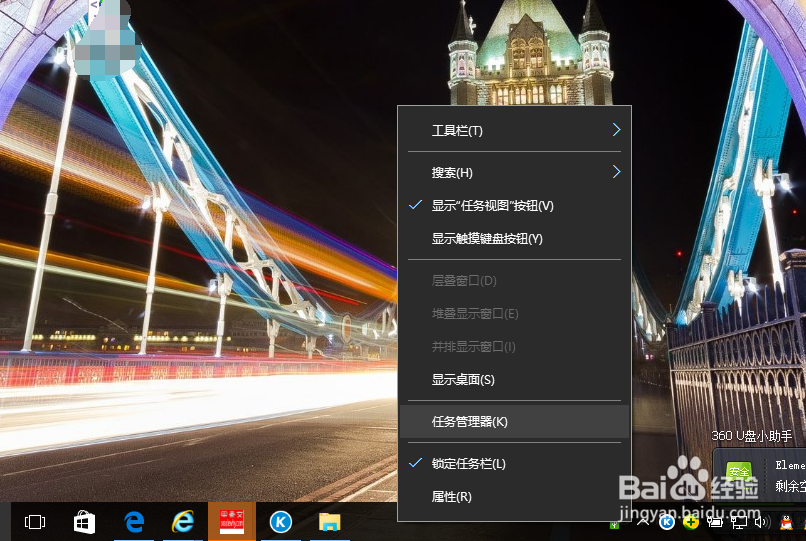Image resolution: width=806 pixels, height=541 pixels.
Task: Open the 搜索(H) submenu entry
Action: click(x=514, y=173)
